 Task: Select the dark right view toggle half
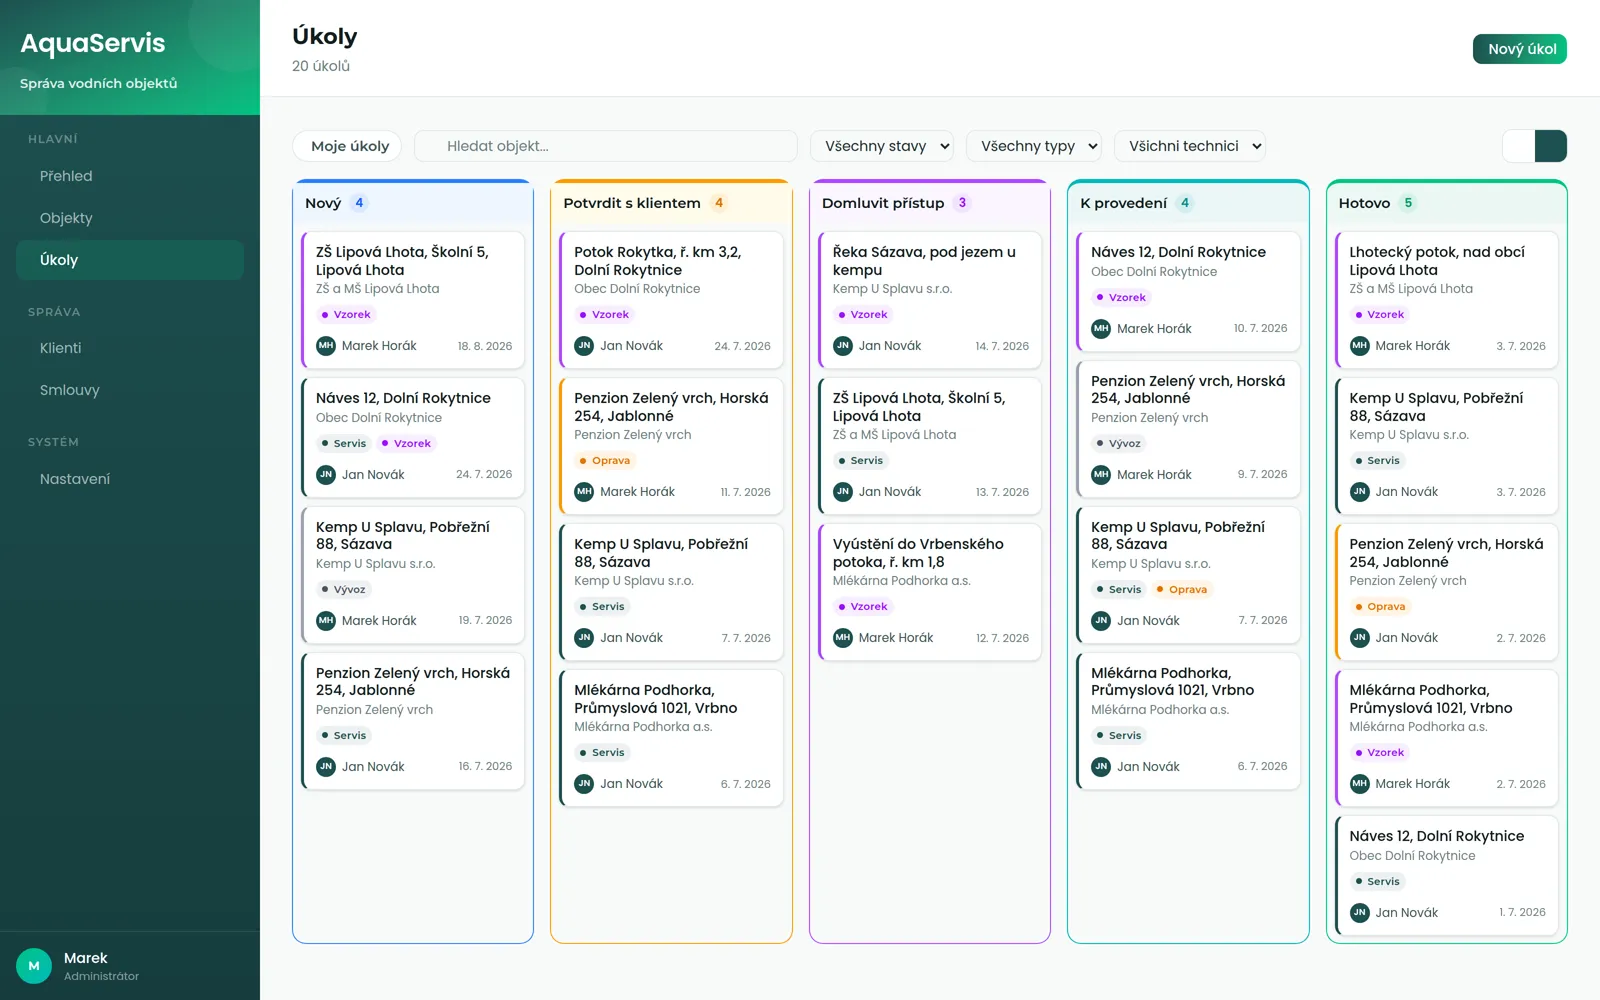(x=1551, y=146)
